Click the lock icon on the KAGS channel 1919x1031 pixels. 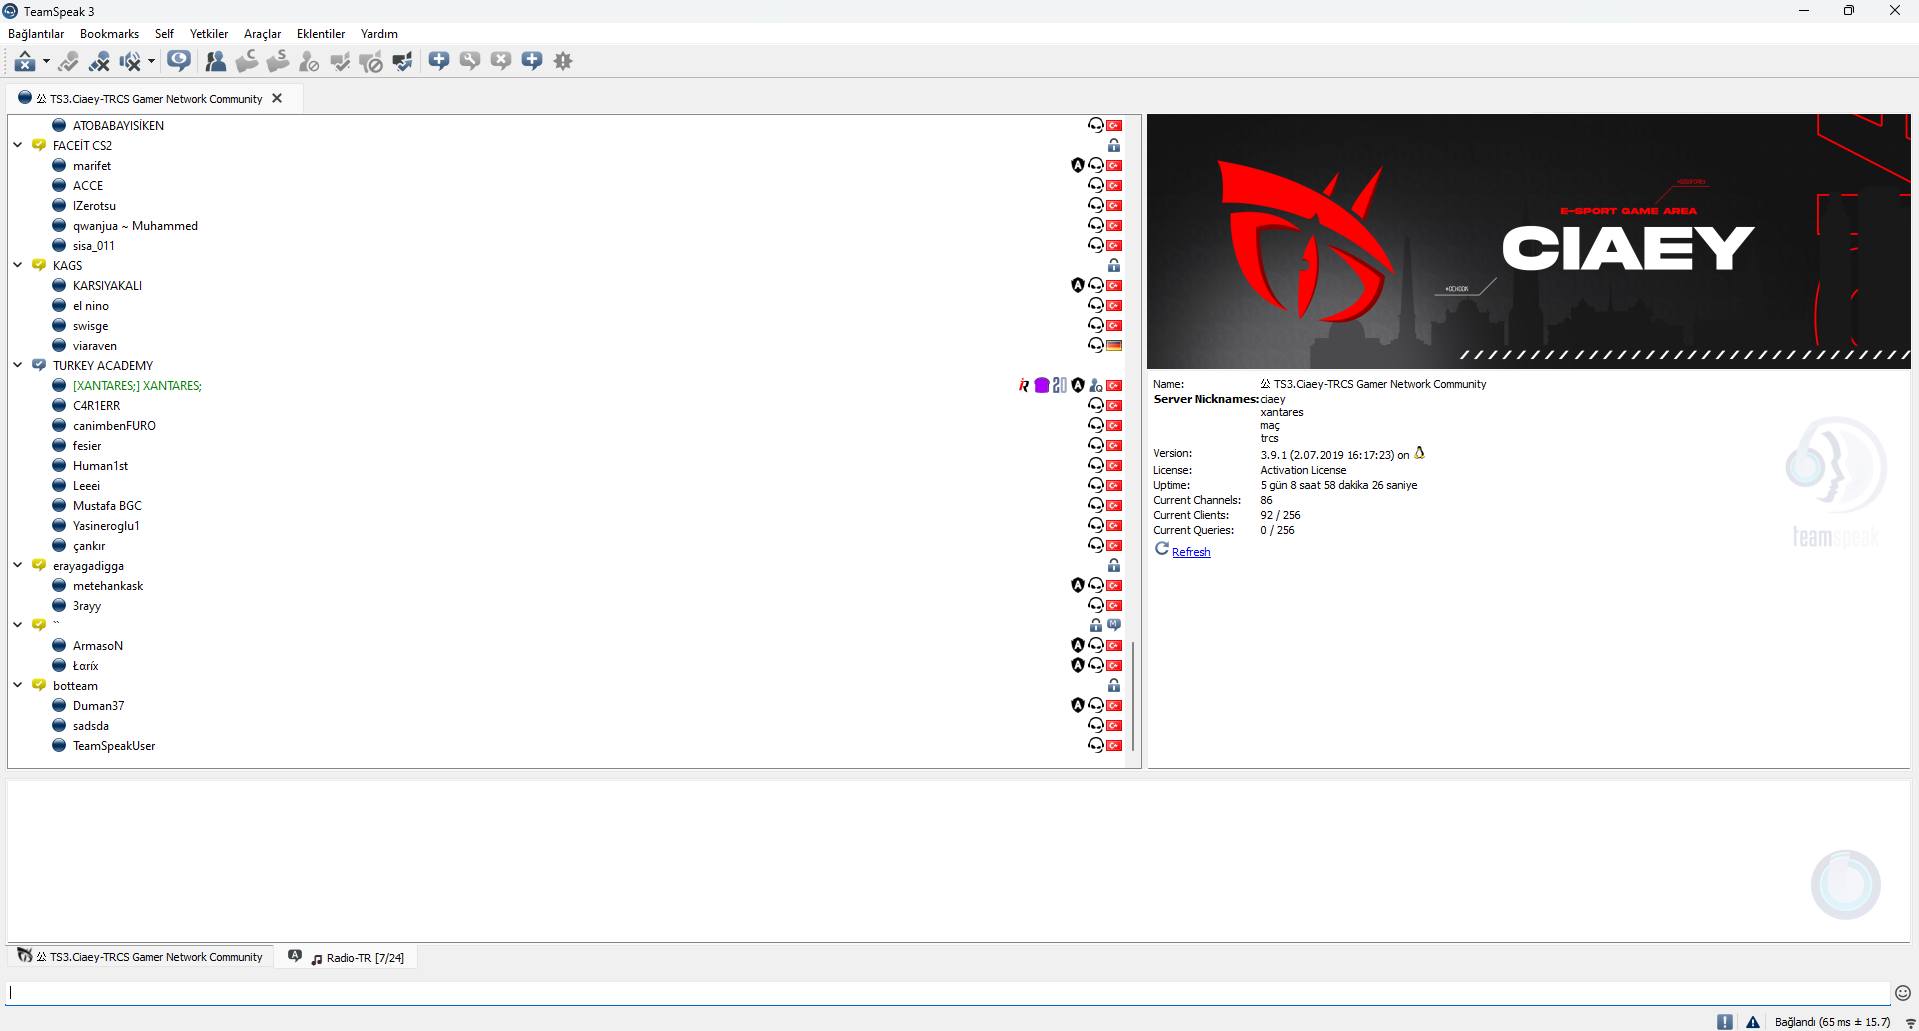pos(1114,265)
